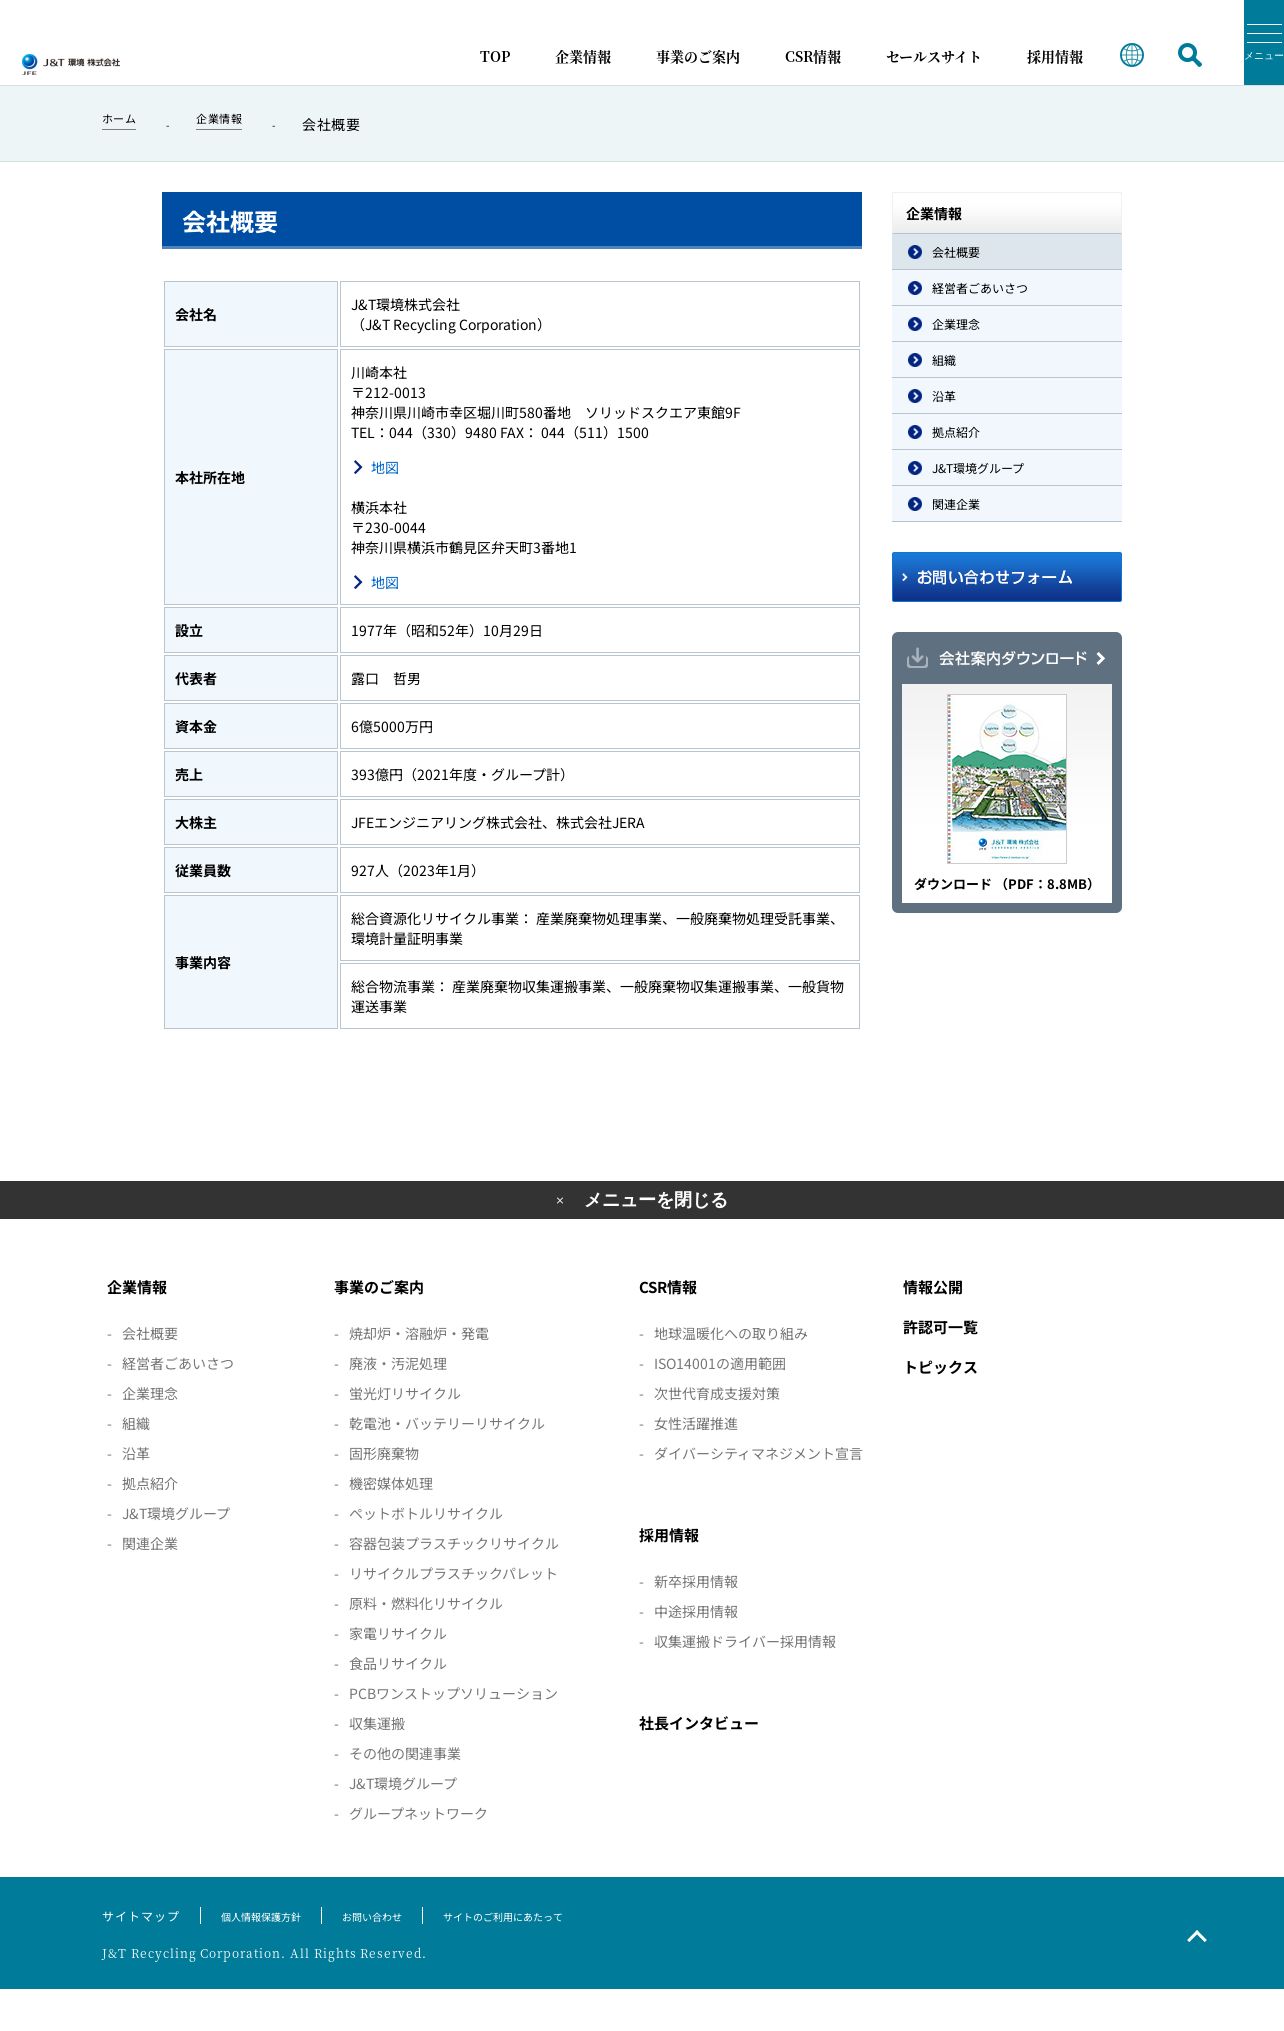Open ISO14001の適用範囲 link

[720, 1364]
